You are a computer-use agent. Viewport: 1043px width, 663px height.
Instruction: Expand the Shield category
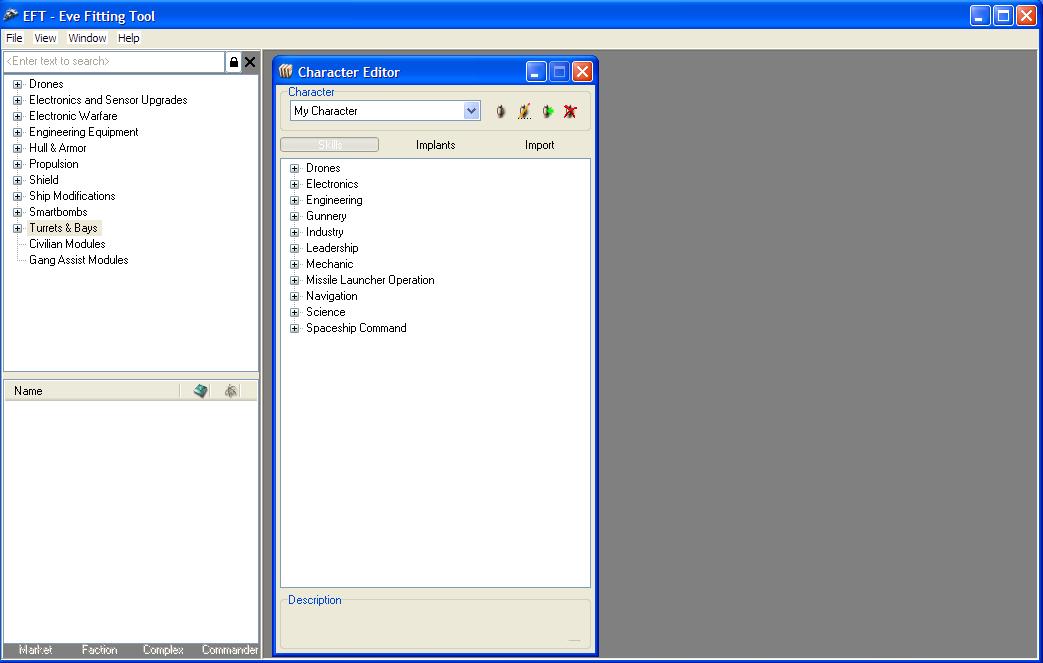pos(18,180)
